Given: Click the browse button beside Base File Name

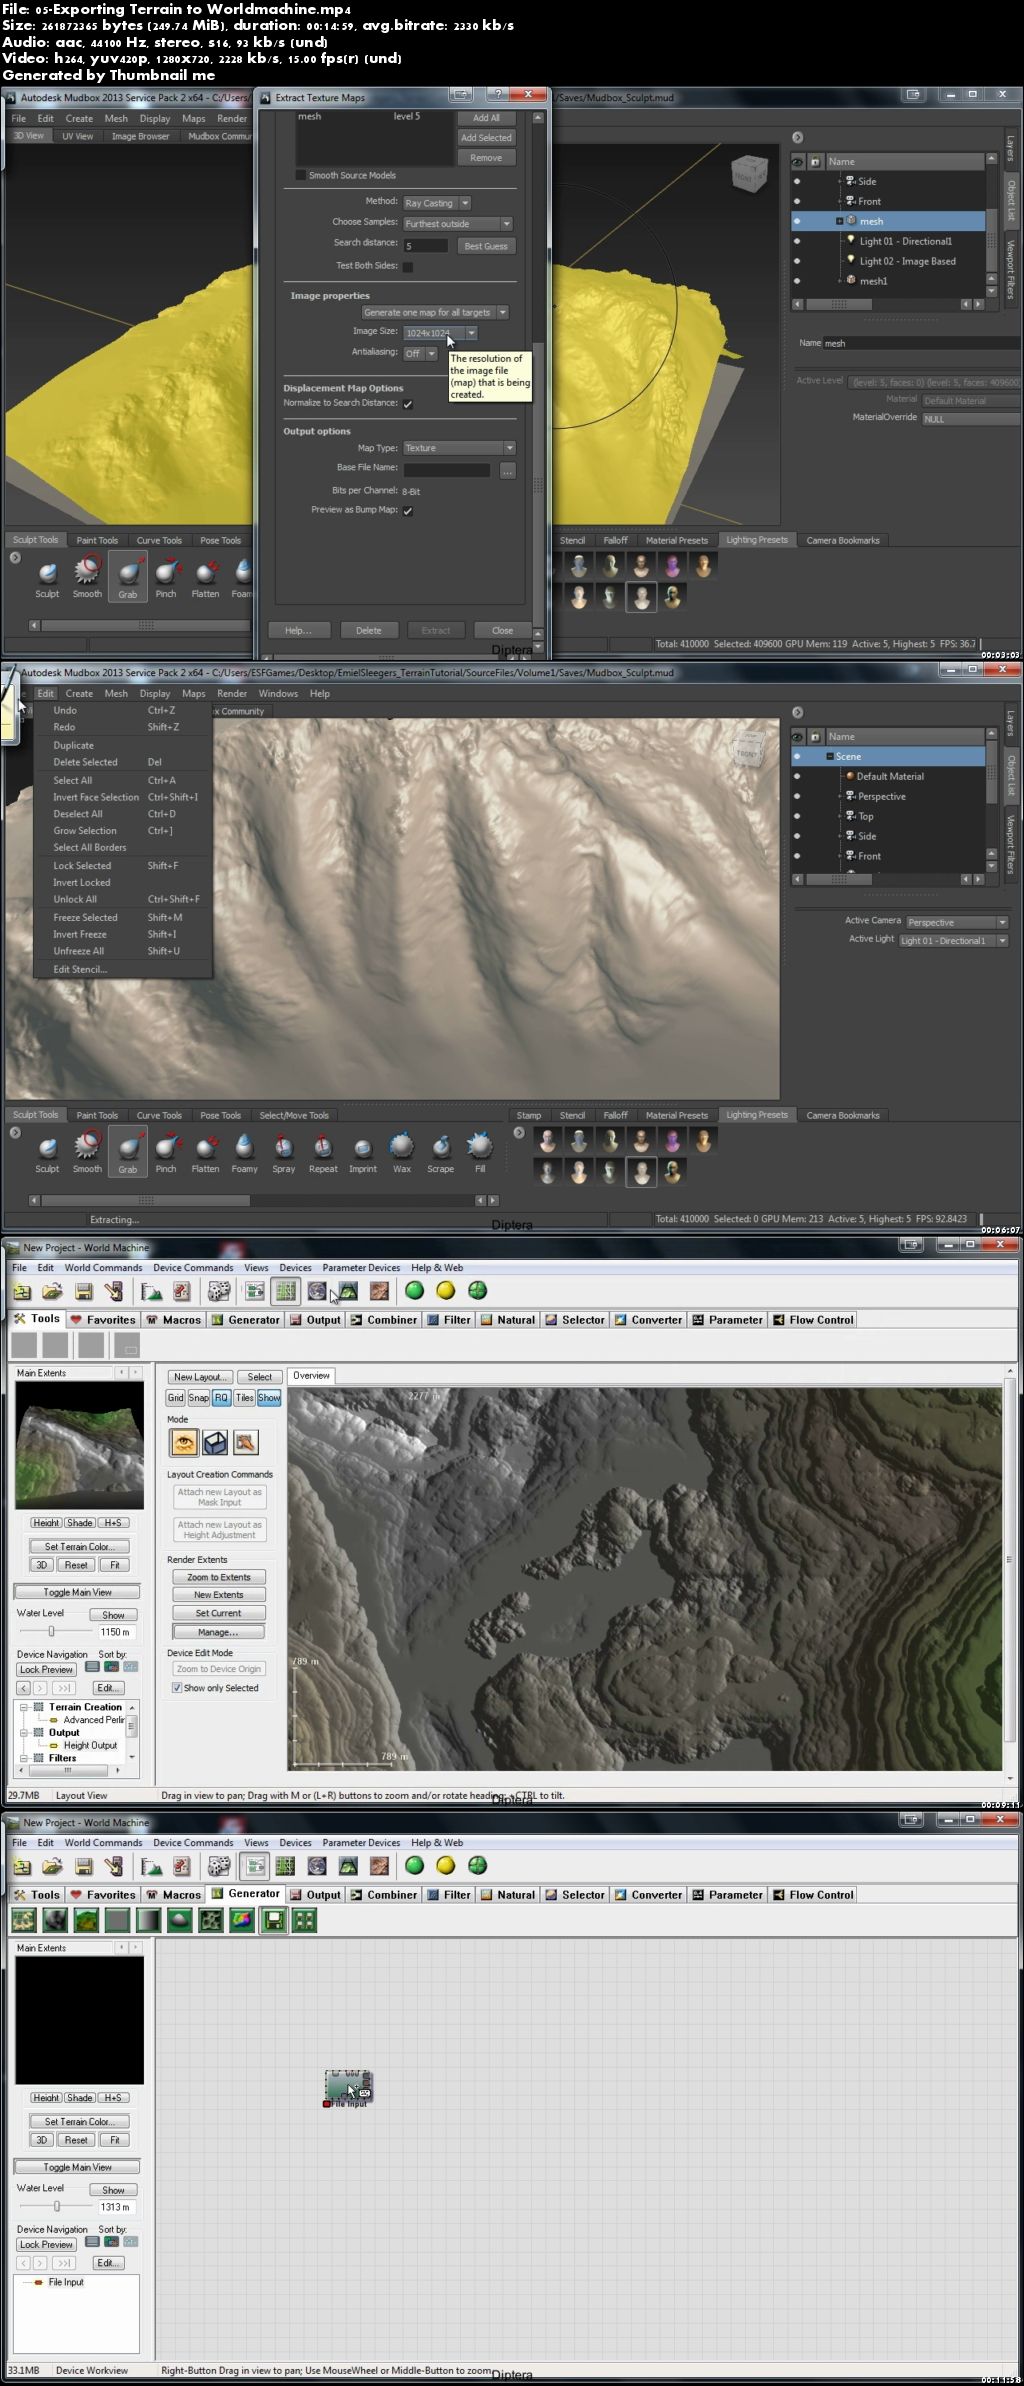Looking at the screenshot, I should click(x=508, y=470).
